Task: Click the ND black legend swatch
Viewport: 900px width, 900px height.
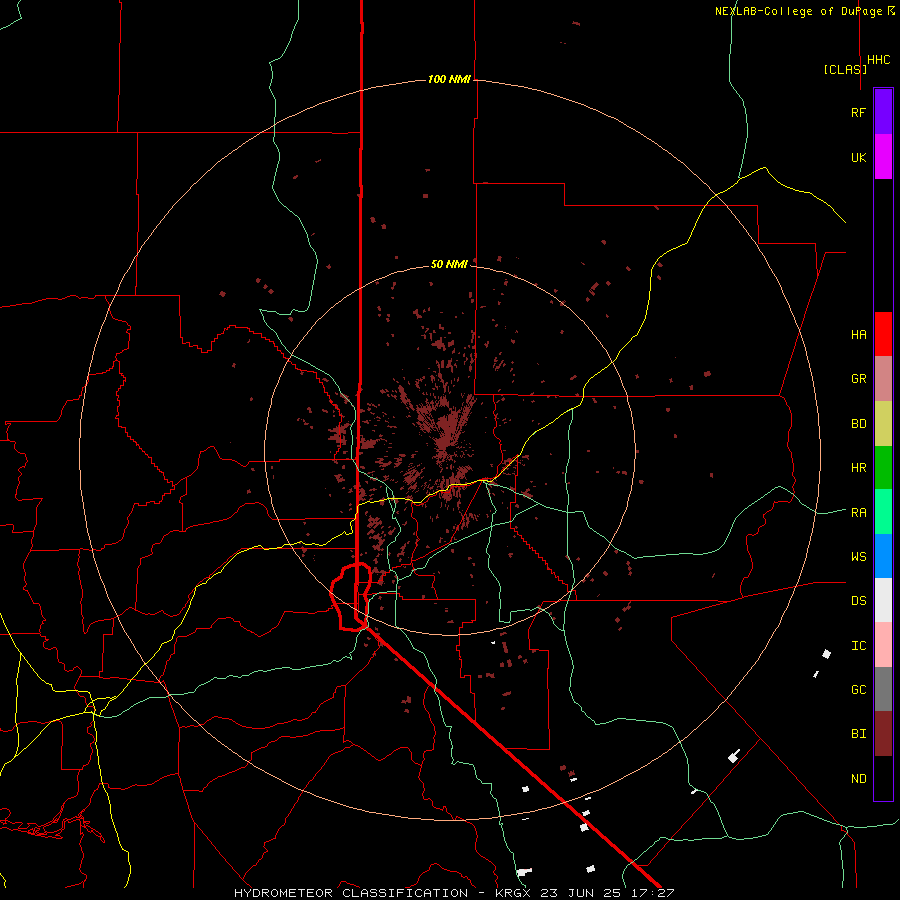Action: point(883,778)
